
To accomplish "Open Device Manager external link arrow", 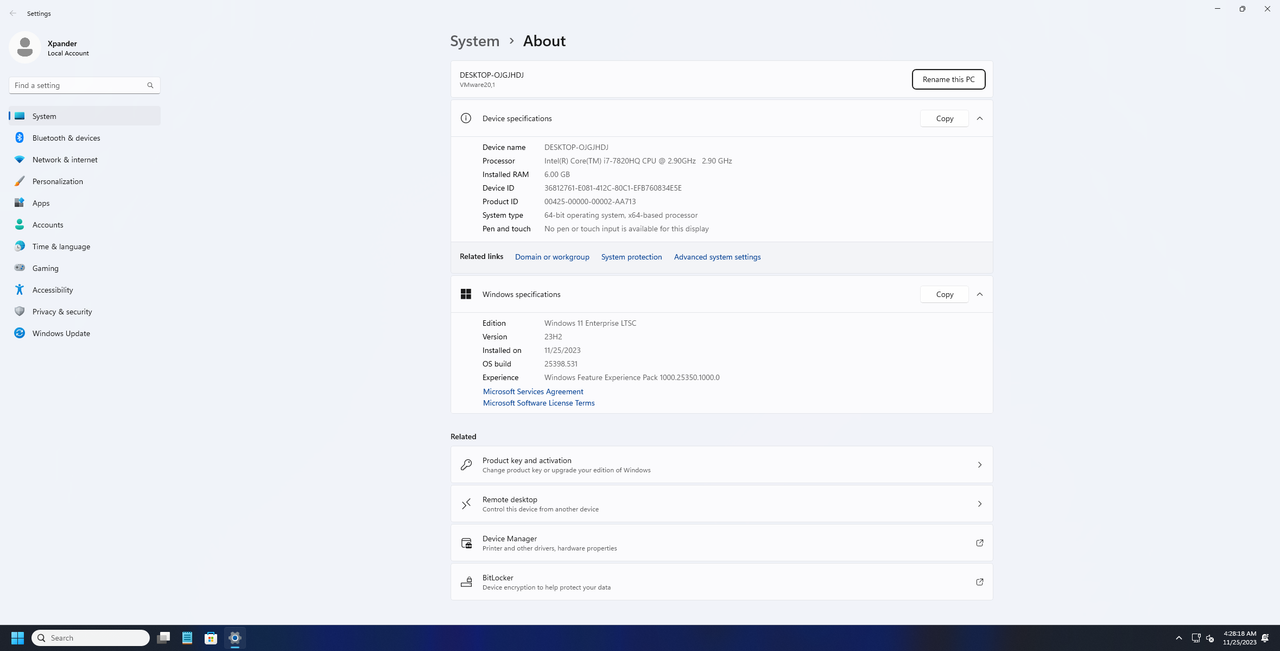I will point(980,543).
